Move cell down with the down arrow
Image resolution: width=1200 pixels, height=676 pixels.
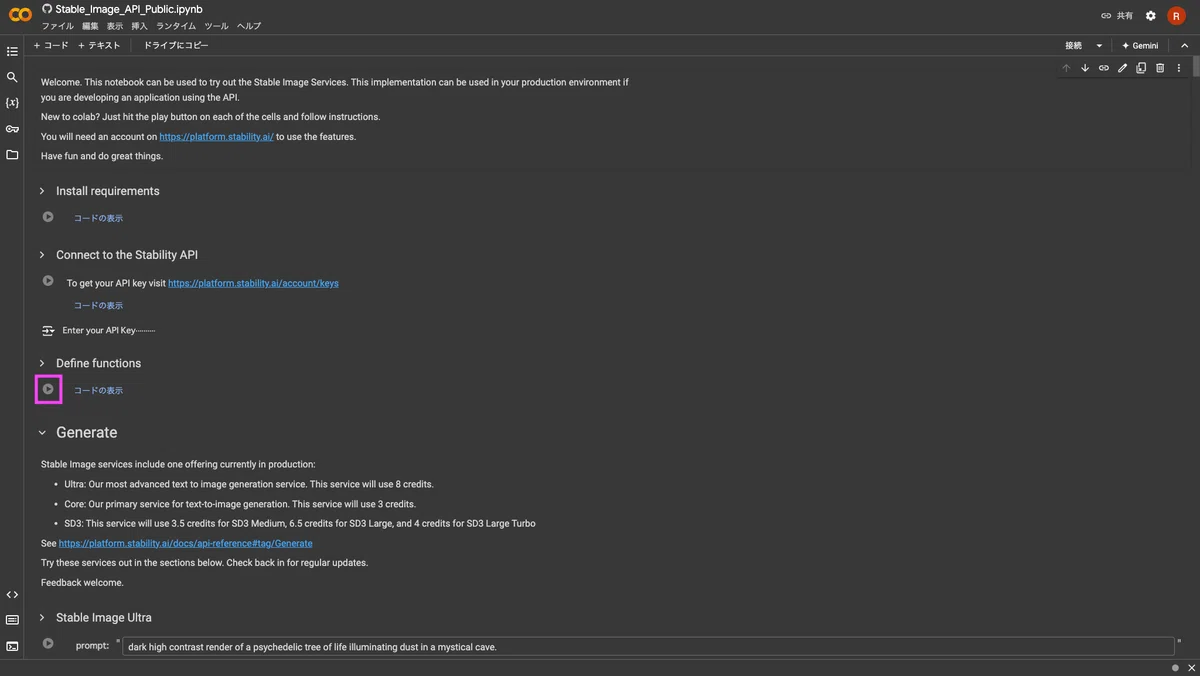[x=1085, y=68]
